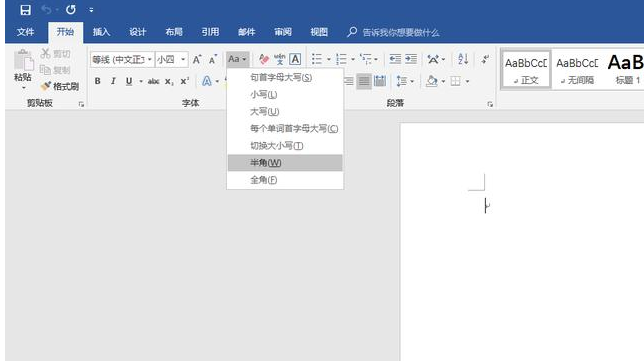The height and width of the screenshot is (361, 644).
Task: Click the Phonetic Guide icon
Action: pyautogui.click(x=280, y=59)
